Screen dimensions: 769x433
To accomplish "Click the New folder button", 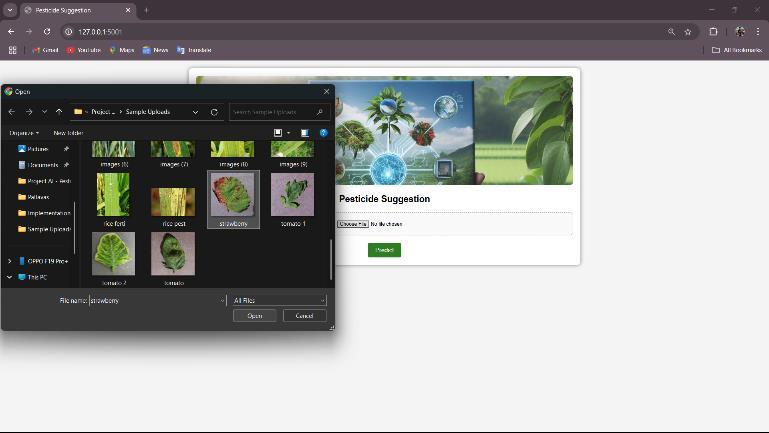I will (x=68, y=133).
